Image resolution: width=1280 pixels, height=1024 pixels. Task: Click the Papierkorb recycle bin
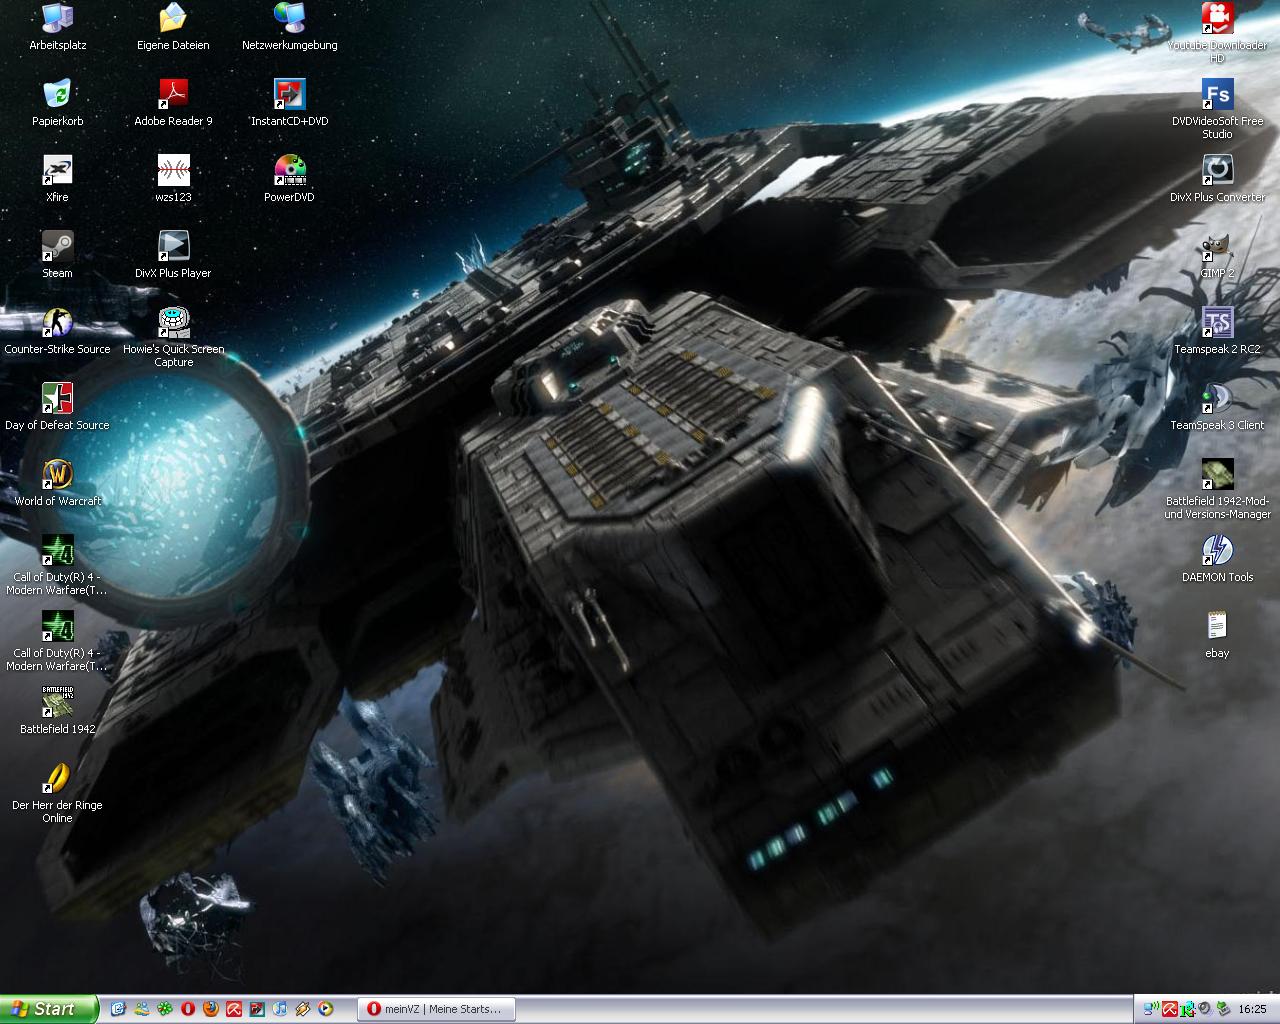tap(57, 95)
